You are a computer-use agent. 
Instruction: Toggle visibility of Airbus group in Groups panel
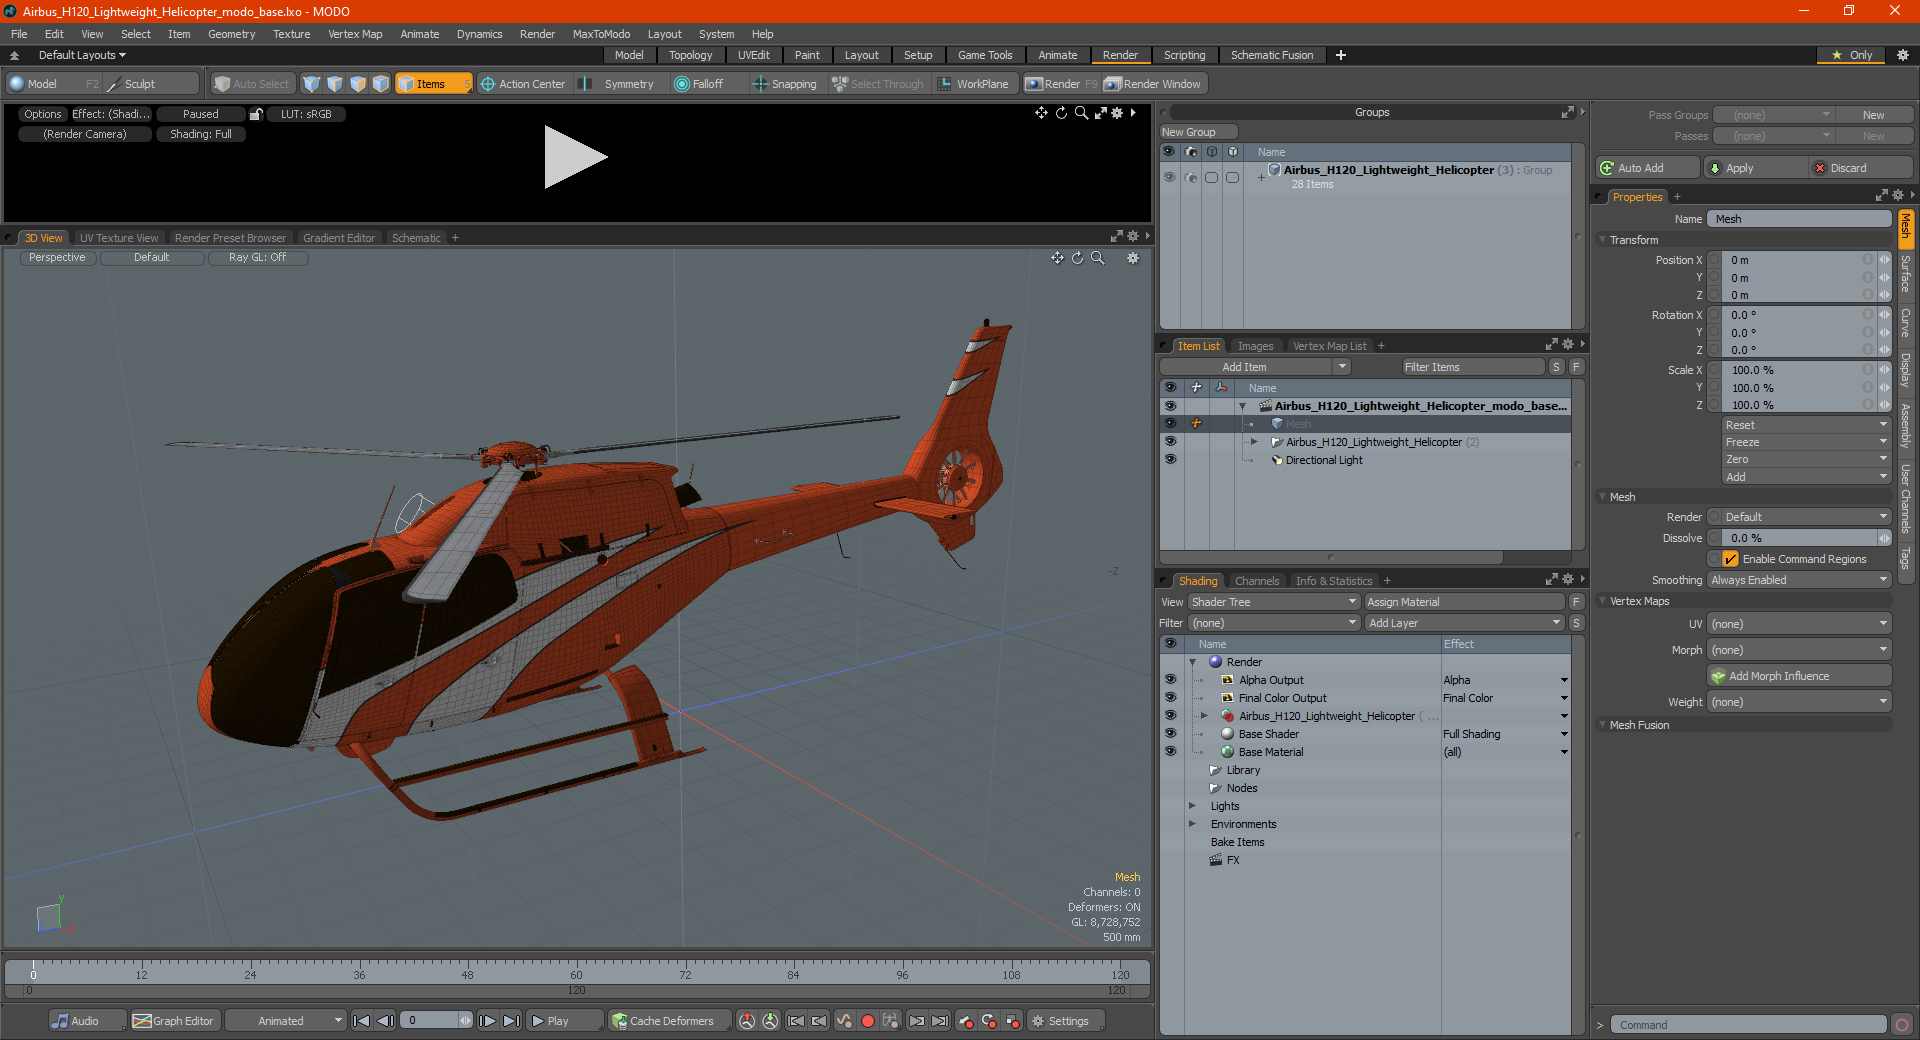pyautogui.click(x=1169, y=177)
